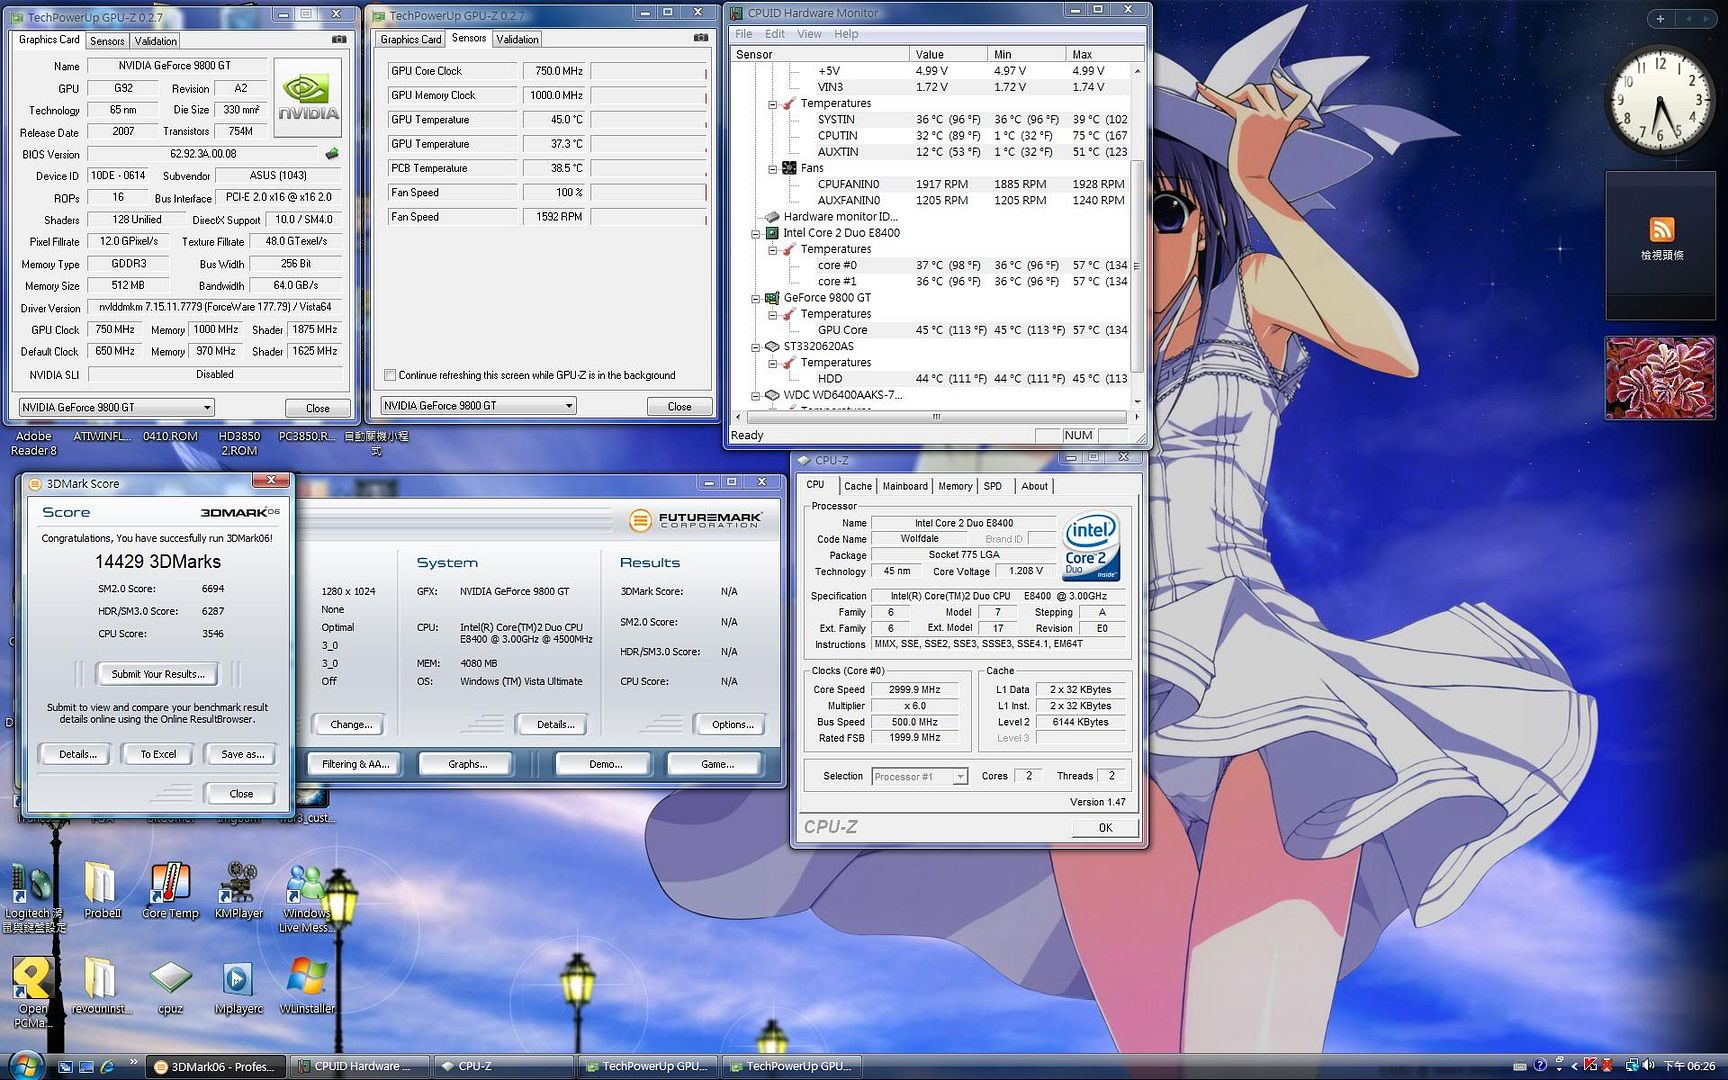Click the Intel Core 2 Duo logo in CPU-Z
1728x1080 pixels.
(1091, 547)
